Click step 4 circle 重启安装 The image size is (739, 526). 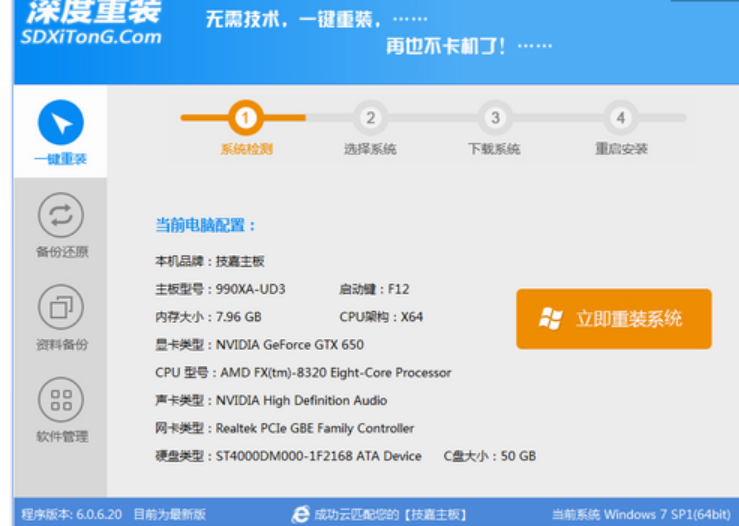[x=621, y=118]
